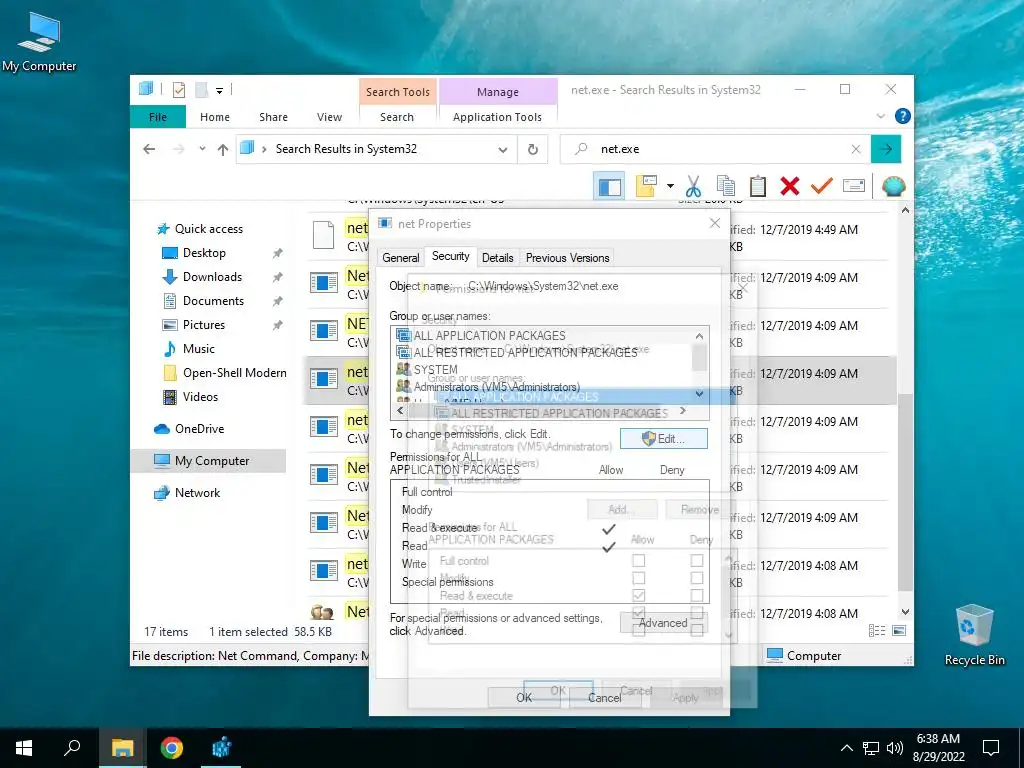Click the new folder icon in title bar

201,90
